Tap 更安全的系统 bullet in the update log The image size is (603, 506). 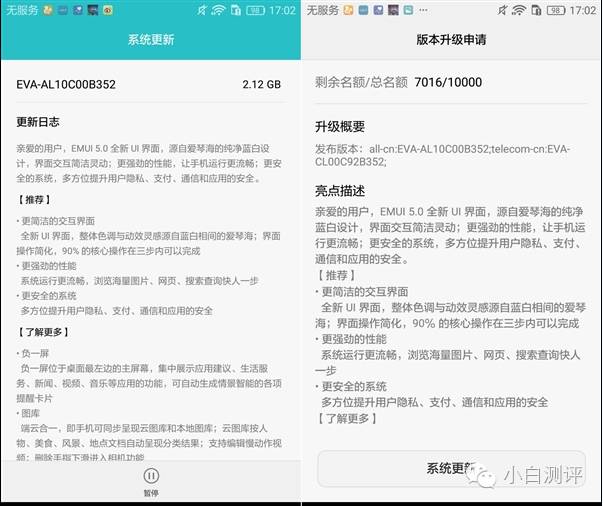[46, 296]
